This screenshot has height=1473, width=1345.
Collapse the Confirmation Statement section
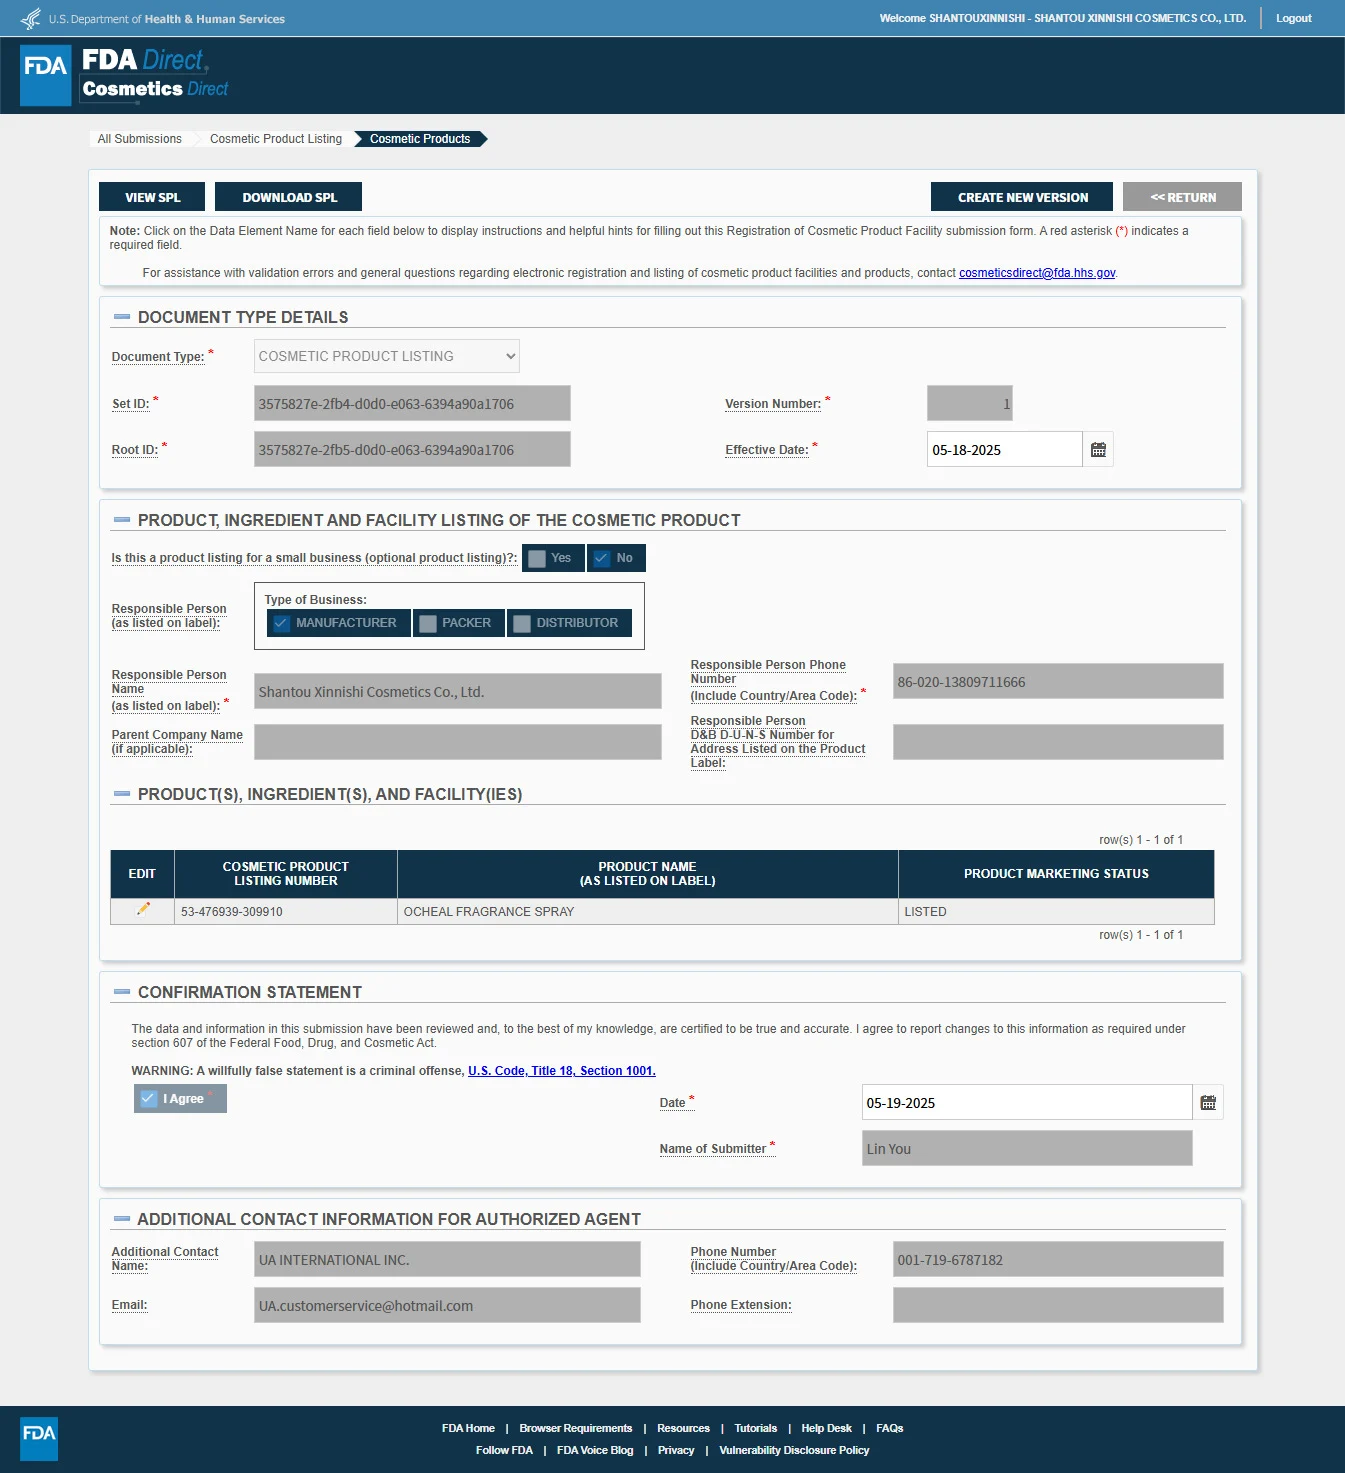coord(122,992)
